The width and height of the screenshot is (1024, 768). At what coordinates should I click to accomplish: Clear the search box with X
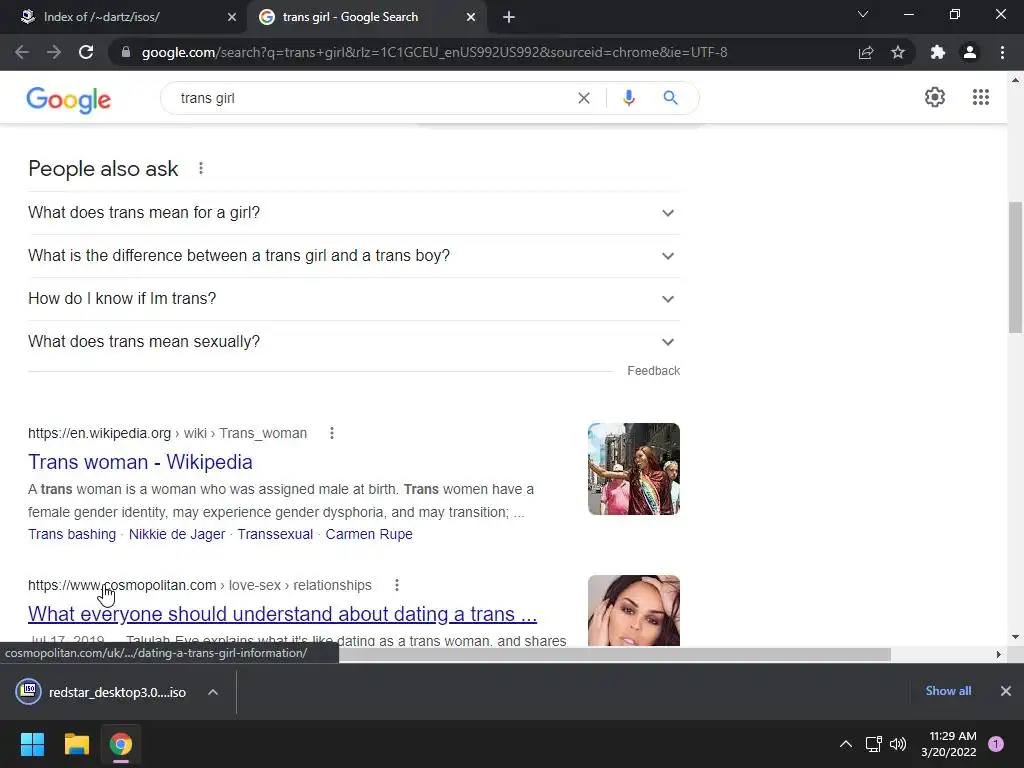(x=584, y=98)
